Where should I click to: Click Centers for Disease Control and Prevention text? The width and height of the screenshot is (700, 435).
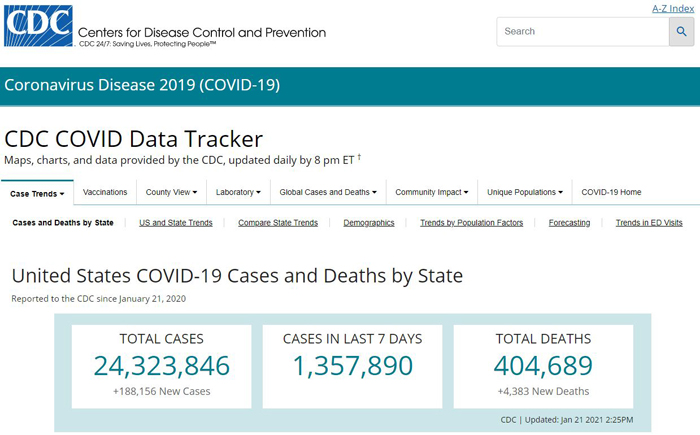(202, 33)
